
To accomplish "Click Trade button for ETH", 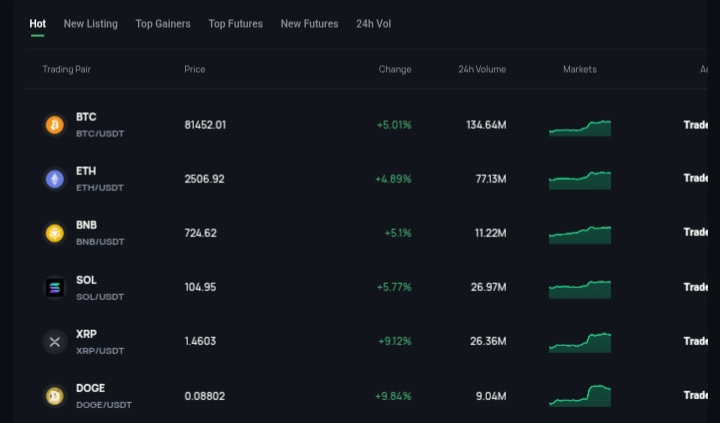I will (x=695, y=178).
